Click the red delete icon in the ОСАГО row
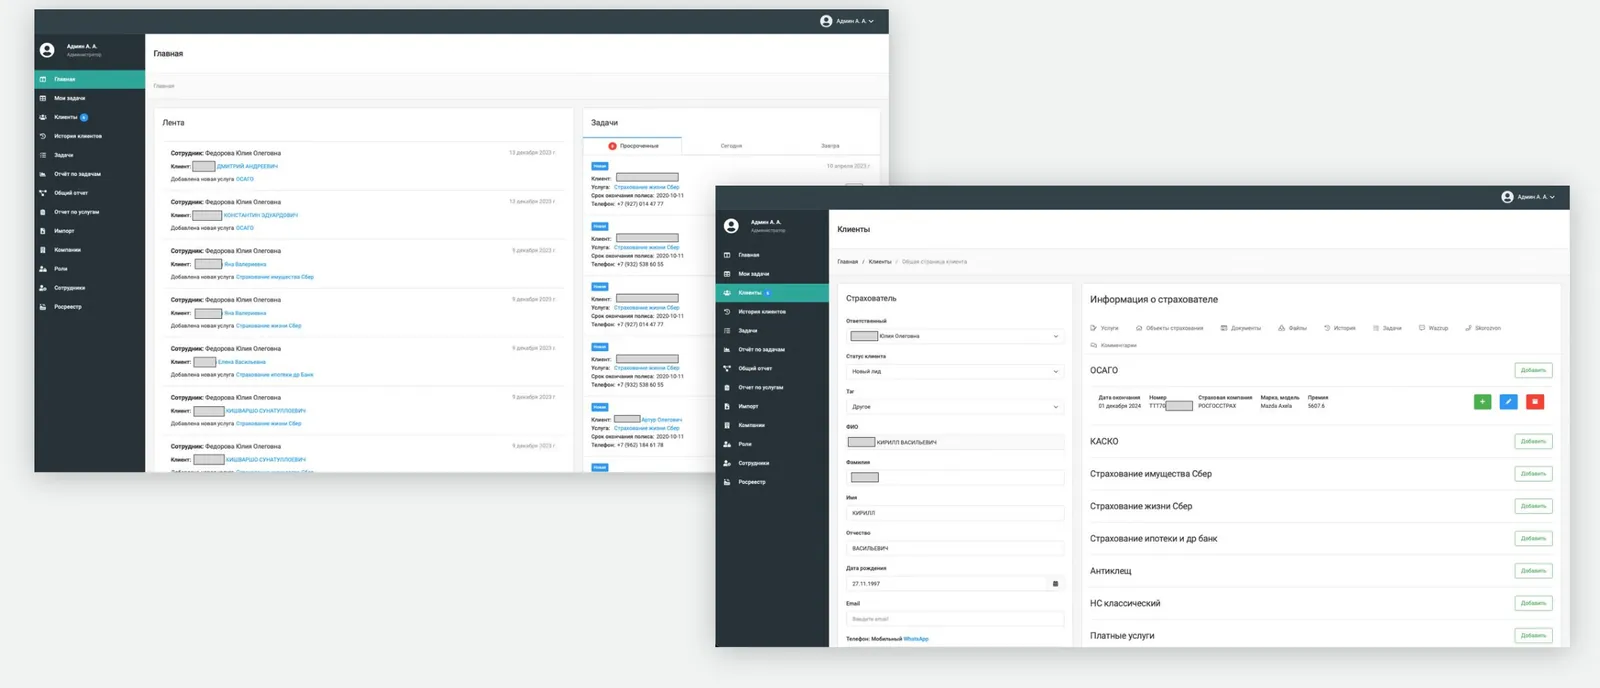This screenshot has width=1600, height=688. [1535, 402]
